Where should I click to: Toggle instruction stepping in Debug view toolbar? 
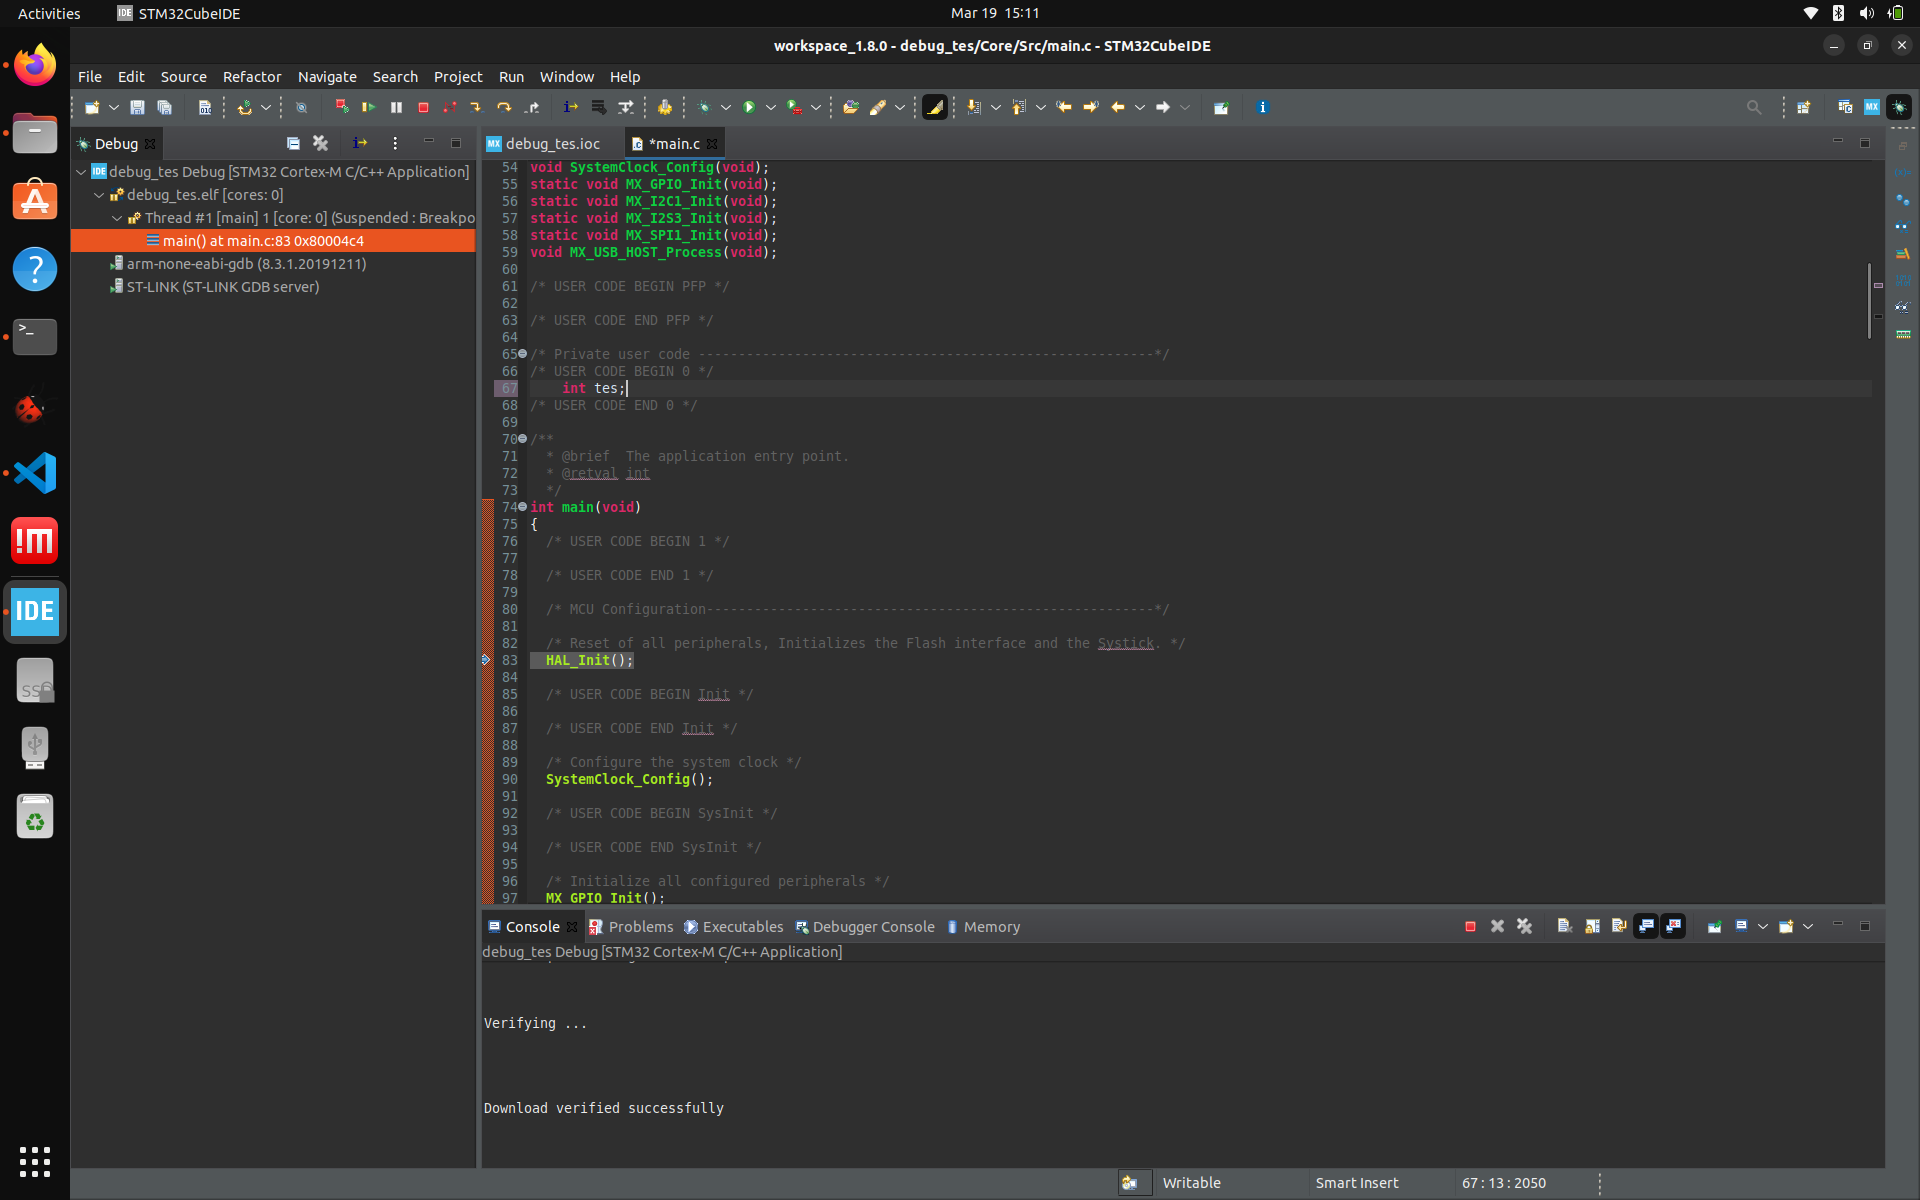pyautogui.click(x=360, y=144)
